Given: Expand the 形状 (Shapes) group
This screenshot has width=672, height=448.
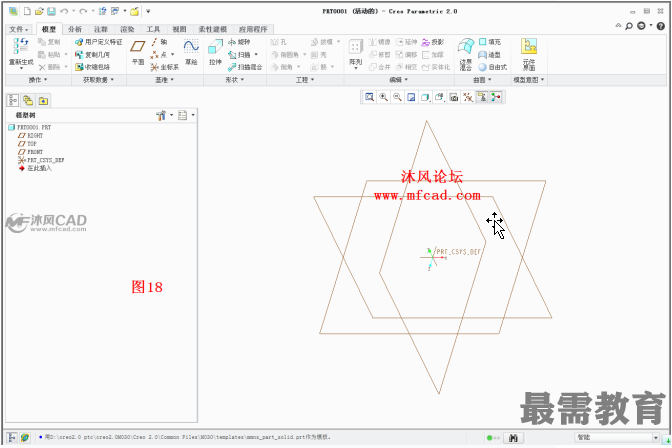Looking at the screenshot, I should pyautogui.click(x=235, y=80).
